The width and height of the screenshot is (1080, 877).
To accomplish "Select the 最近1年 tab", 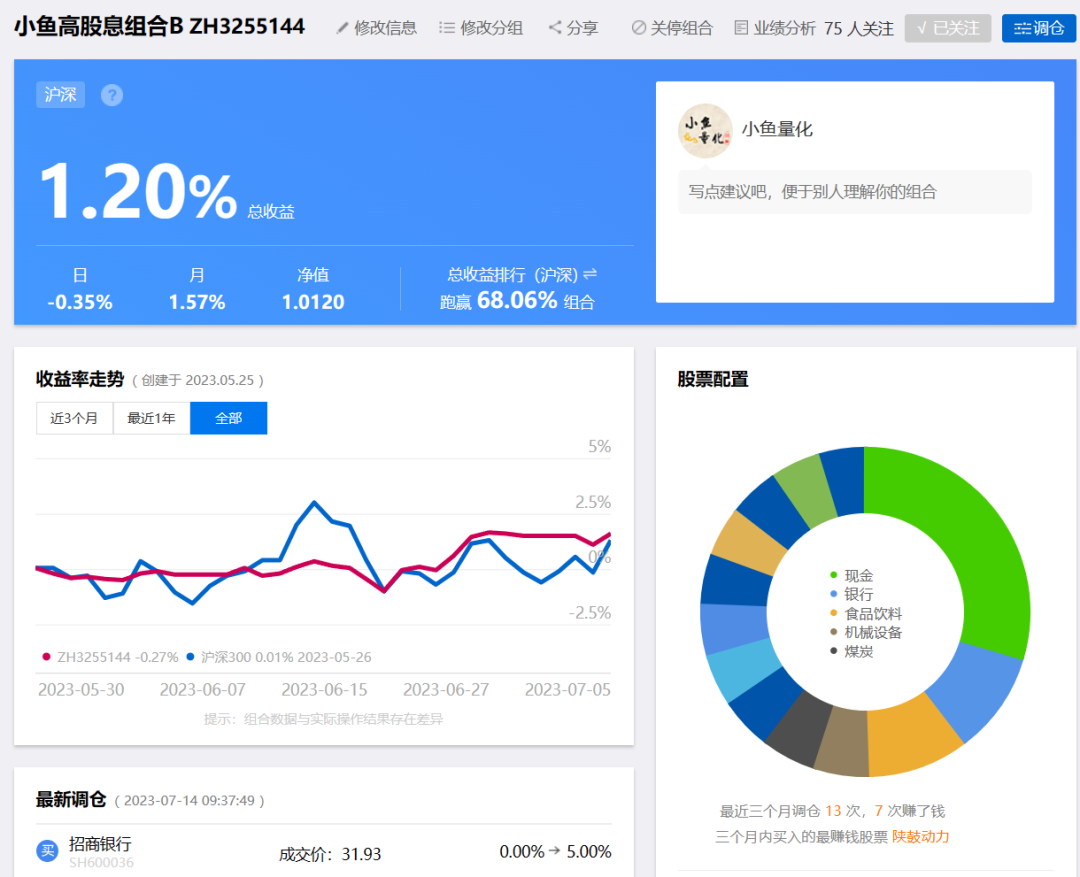I will [x=152, y=418].
